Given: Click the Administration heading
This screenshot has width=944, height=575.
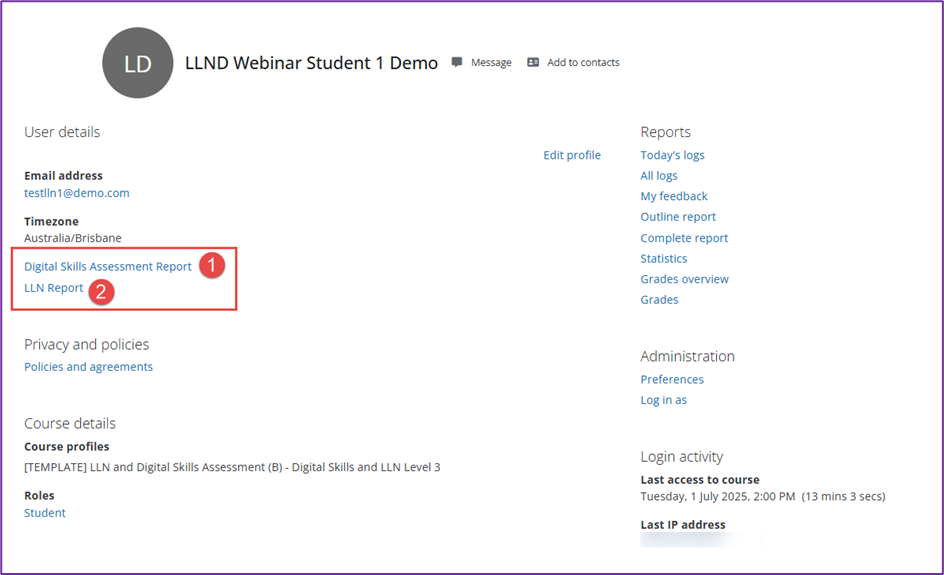Looking at the screenshot, I should [688, 356].
